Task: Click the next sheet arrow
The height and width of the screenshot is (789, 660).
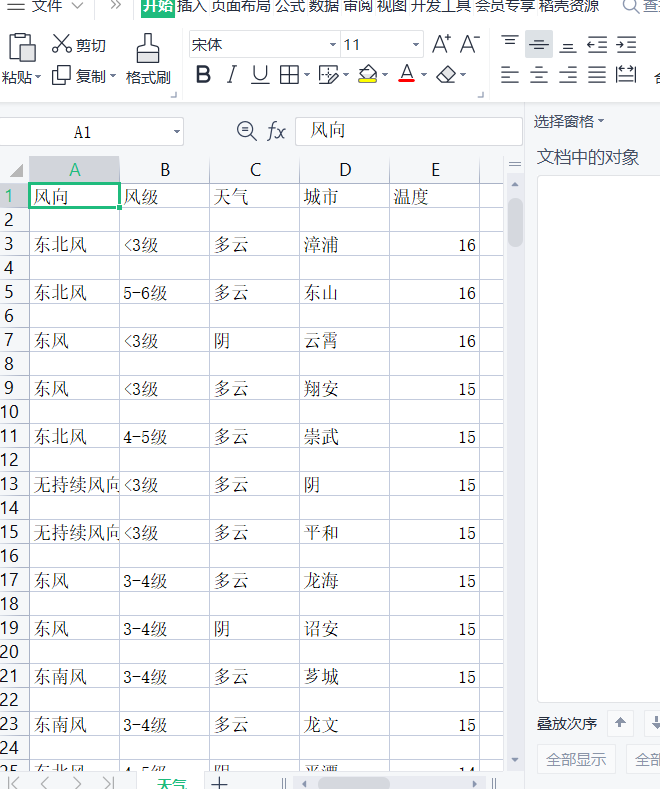Action: 77,782
